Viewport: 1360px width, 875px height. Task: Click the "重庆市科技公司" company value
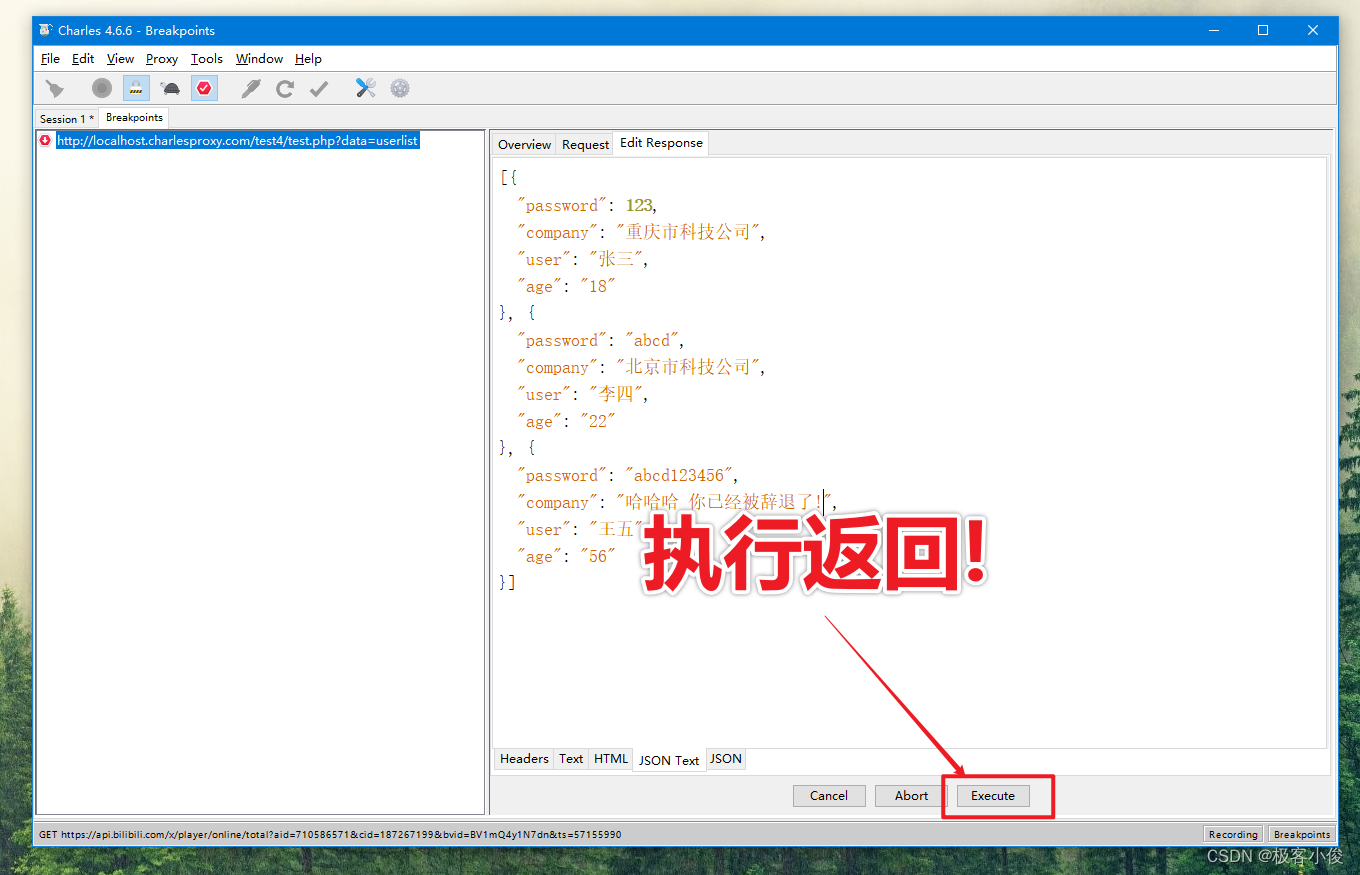689,233
